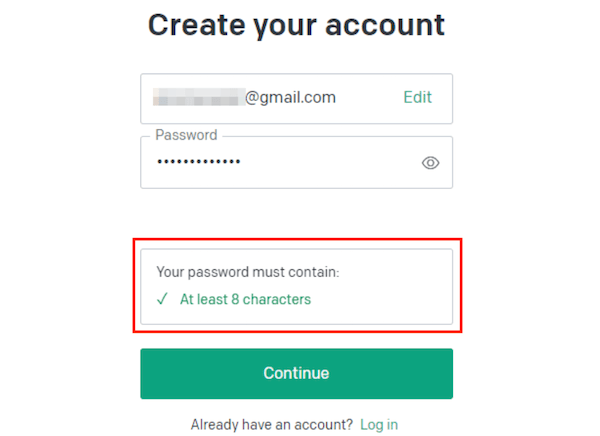This screenshot has width=600, height=436.
Task: Focus the Password input field
Action: [x=297, y=163]
